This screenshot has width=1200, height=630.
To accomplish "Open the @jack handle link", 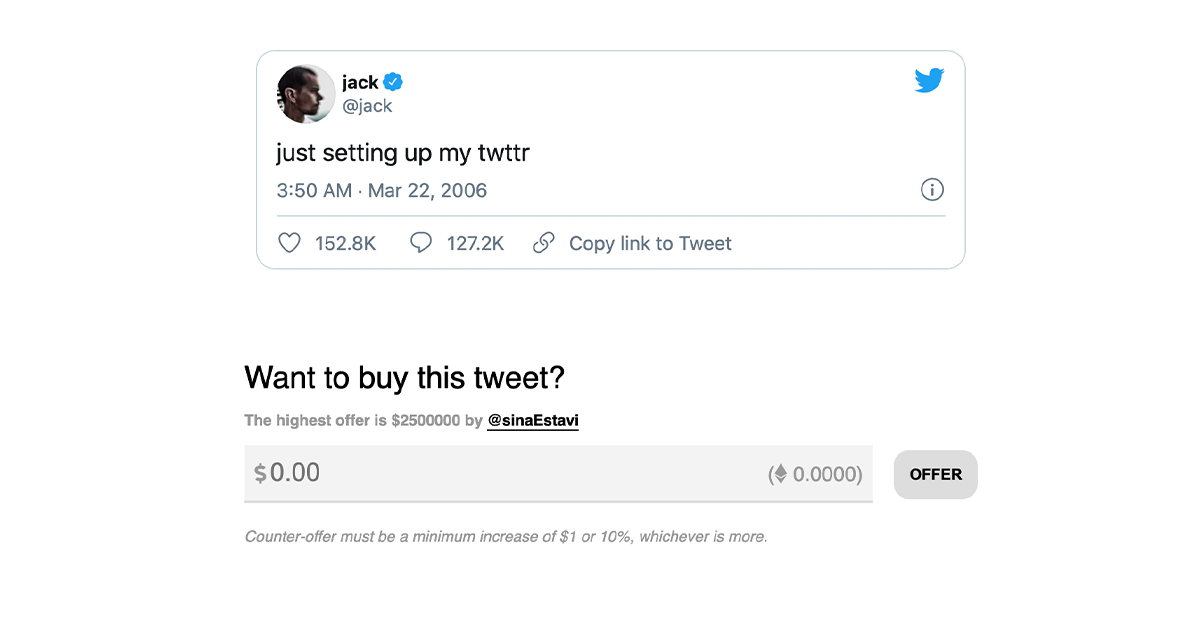I will [367, 106].
